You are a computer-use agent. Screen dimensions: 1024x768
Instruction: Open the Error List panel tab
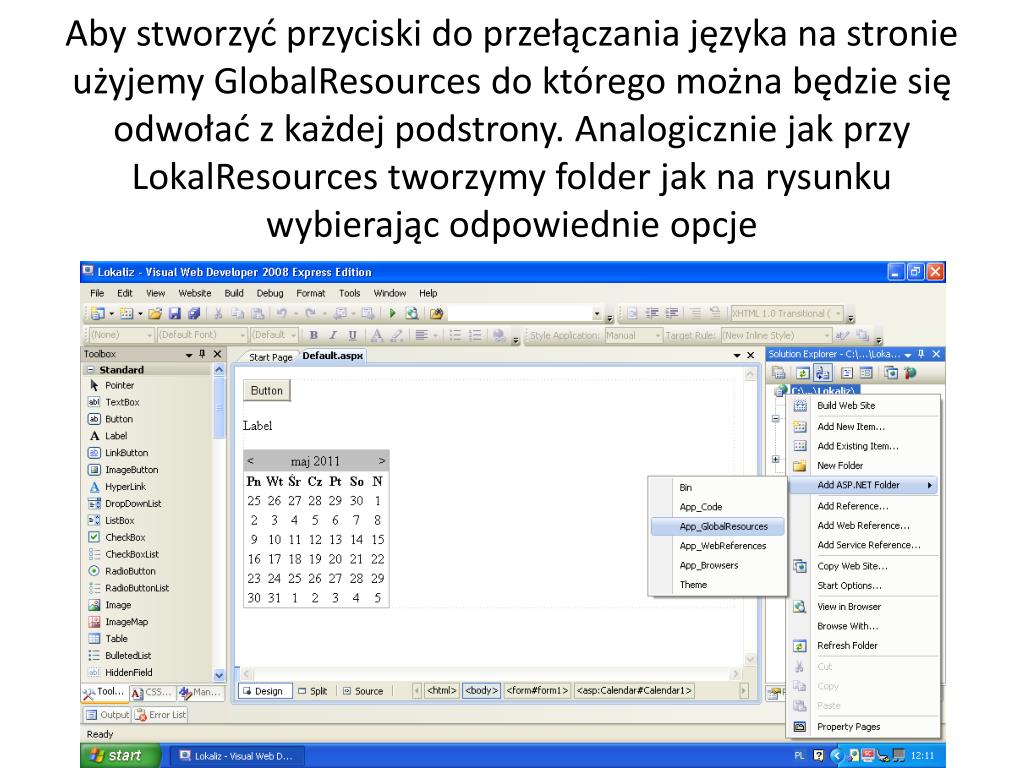160,714
